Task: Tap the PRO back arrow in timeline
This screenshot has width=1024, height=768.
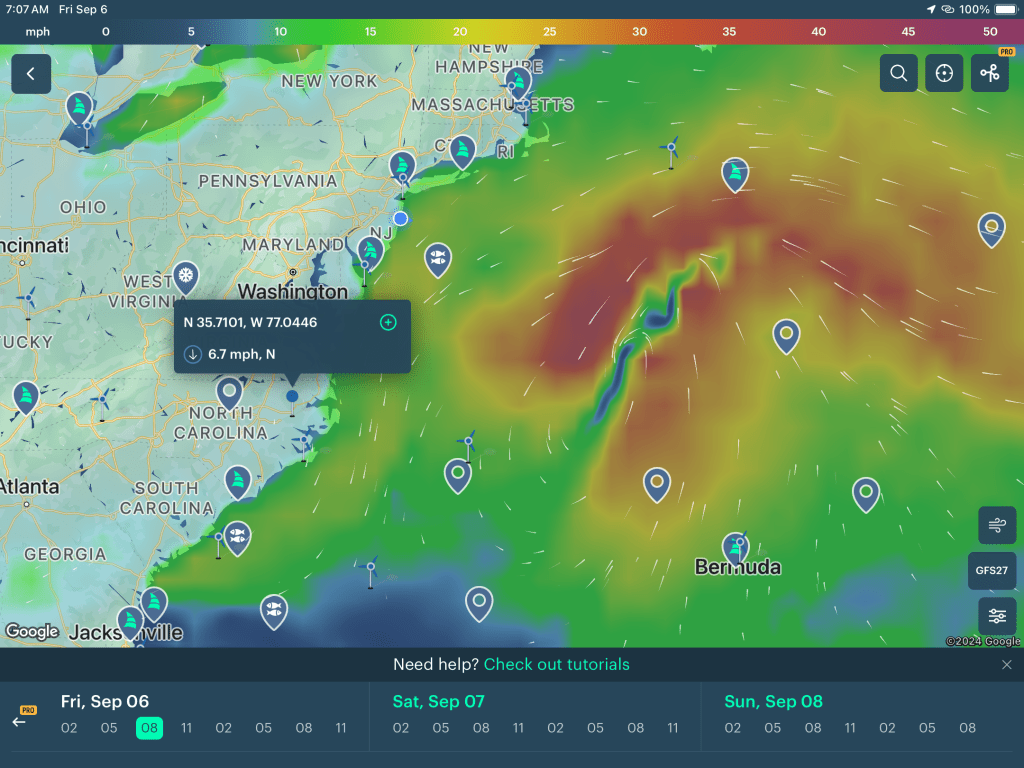Action: pos(20,720)
